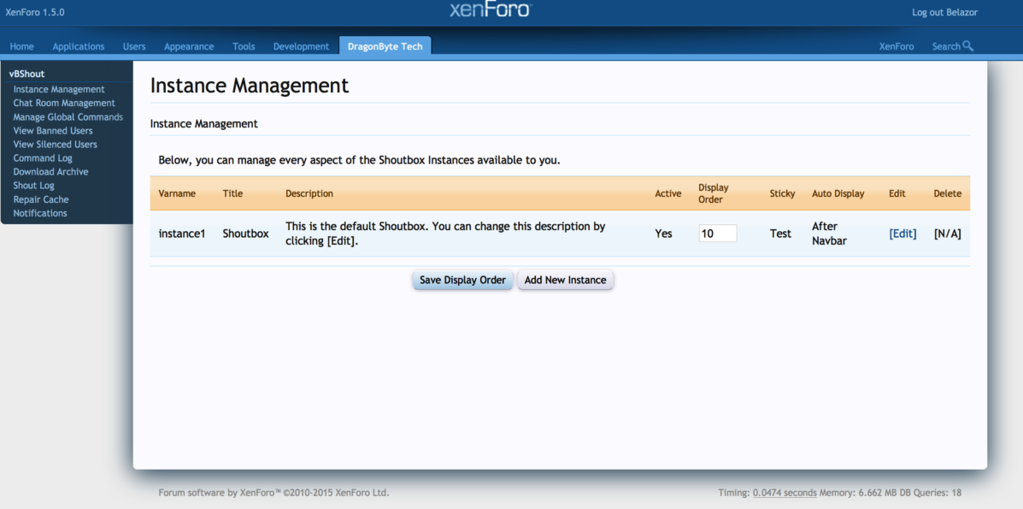Image resolution: width=1023 pixels, height=509 pixels.
Task: Click the DragonByte Tech tab
Action: click(x=385, y=46)
